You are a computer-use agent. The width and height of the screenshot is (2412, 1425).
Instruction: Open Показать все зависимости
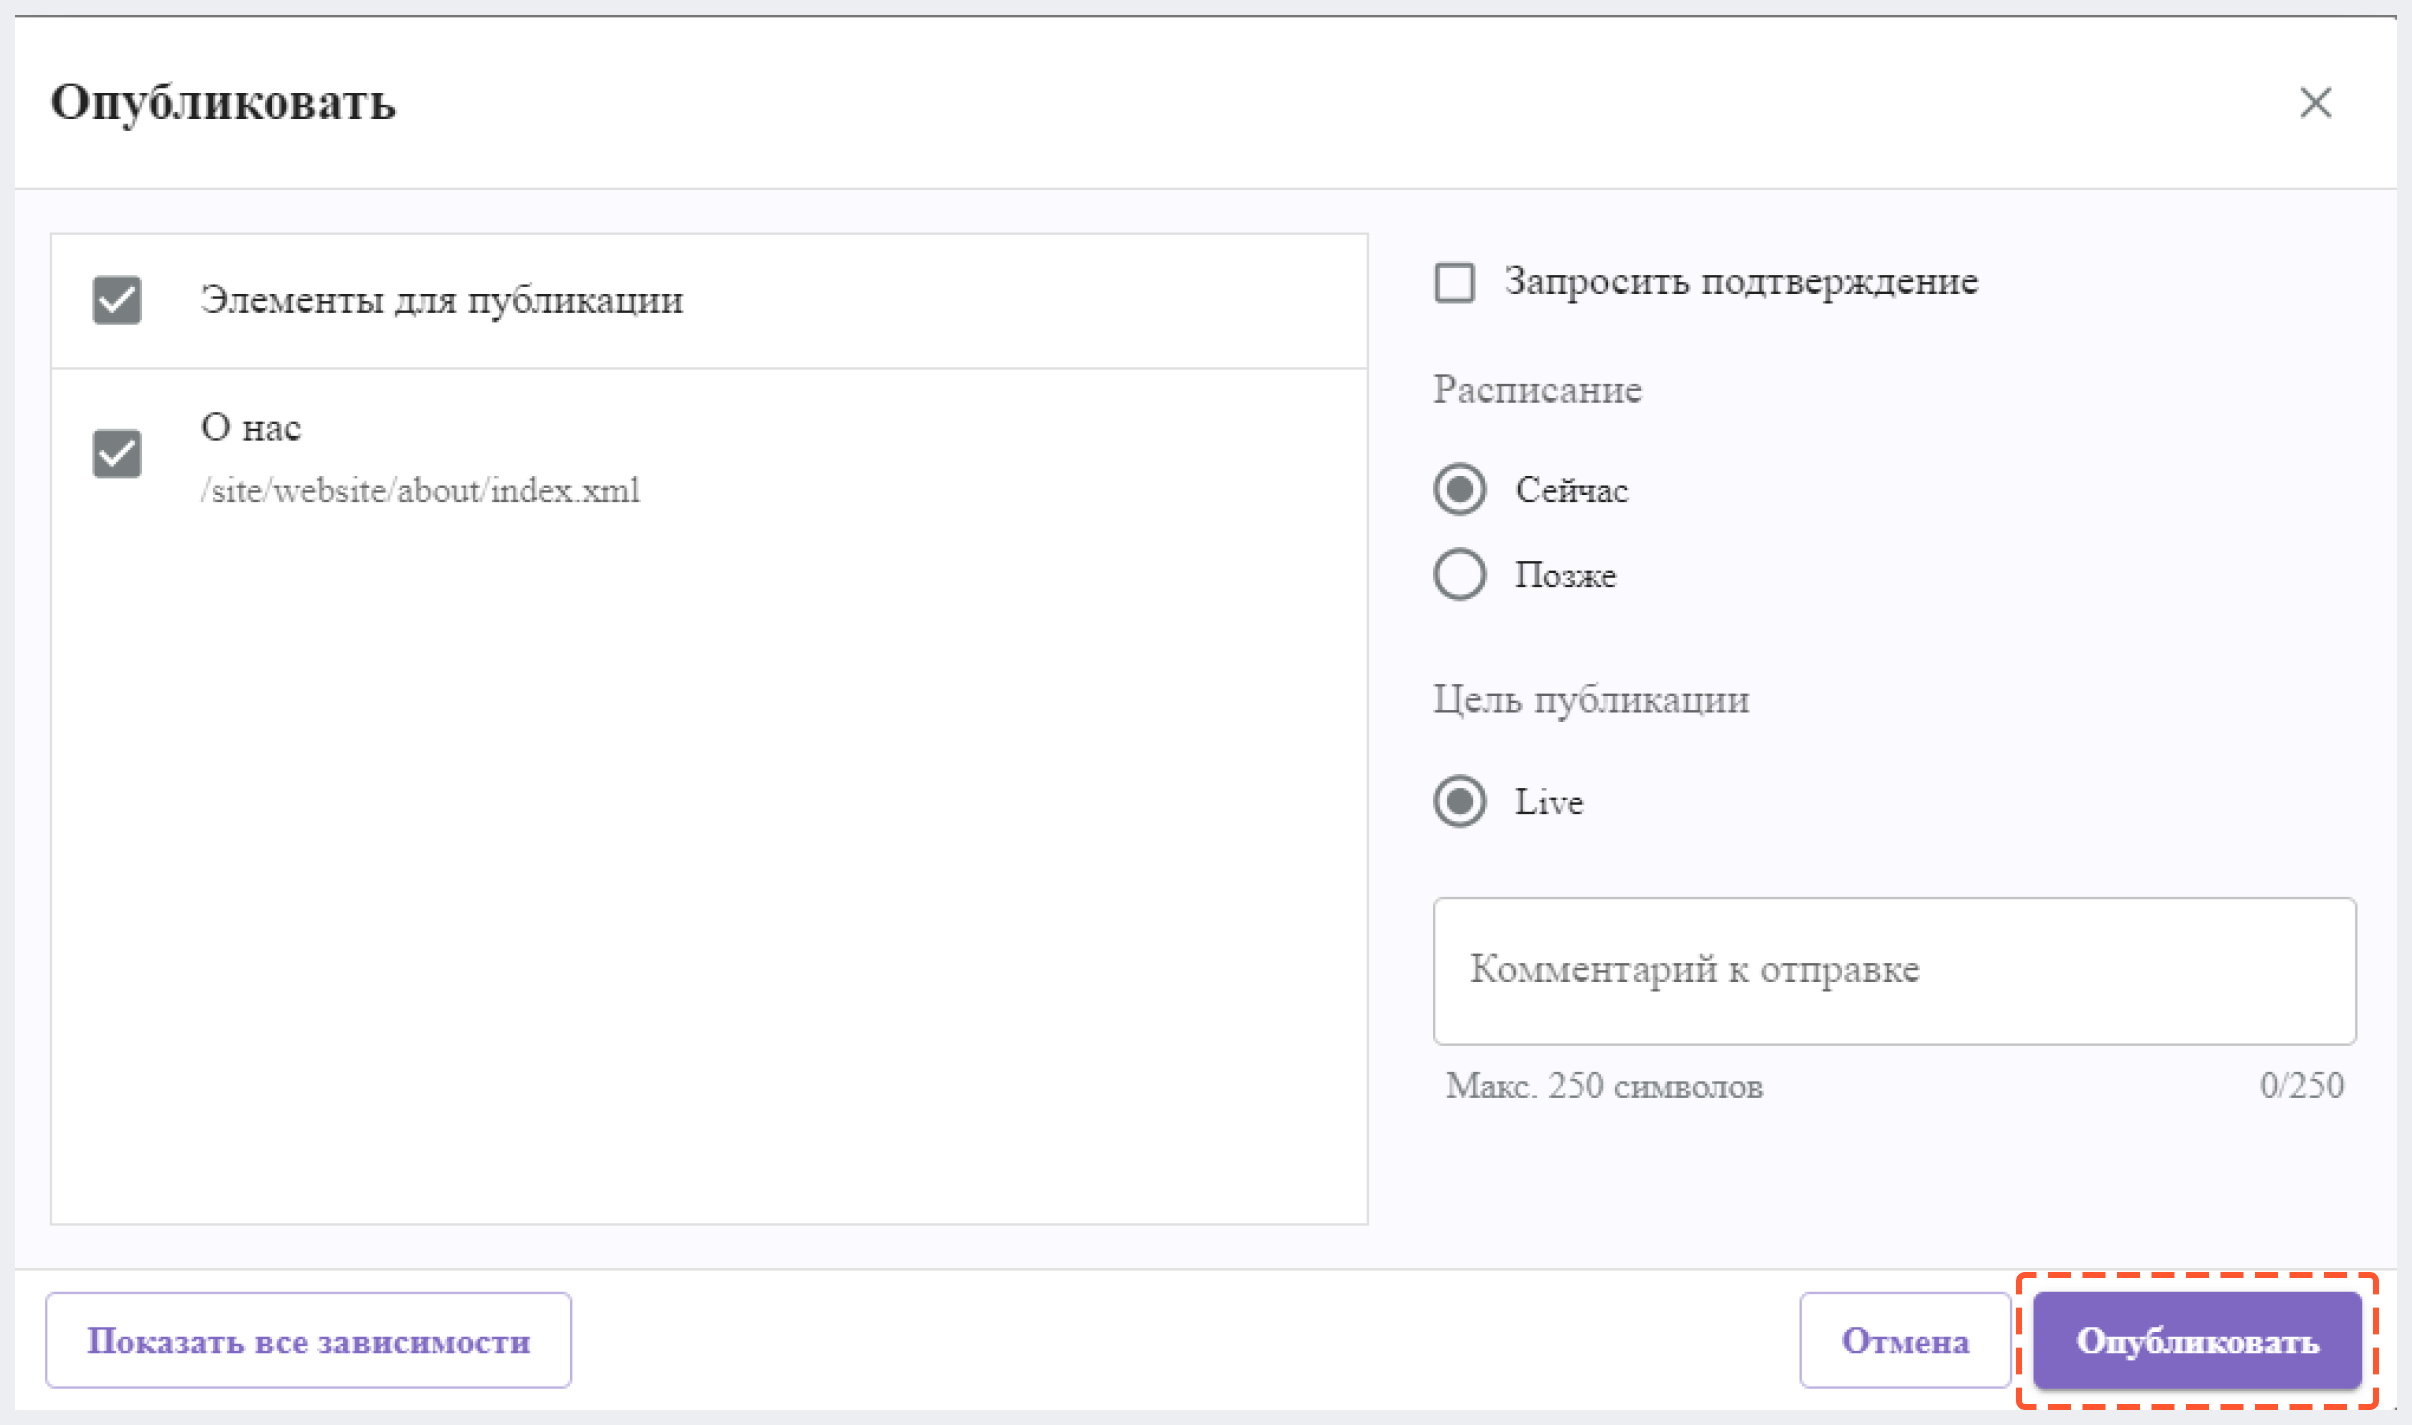pyautogui.click(x=308, y=1340)
